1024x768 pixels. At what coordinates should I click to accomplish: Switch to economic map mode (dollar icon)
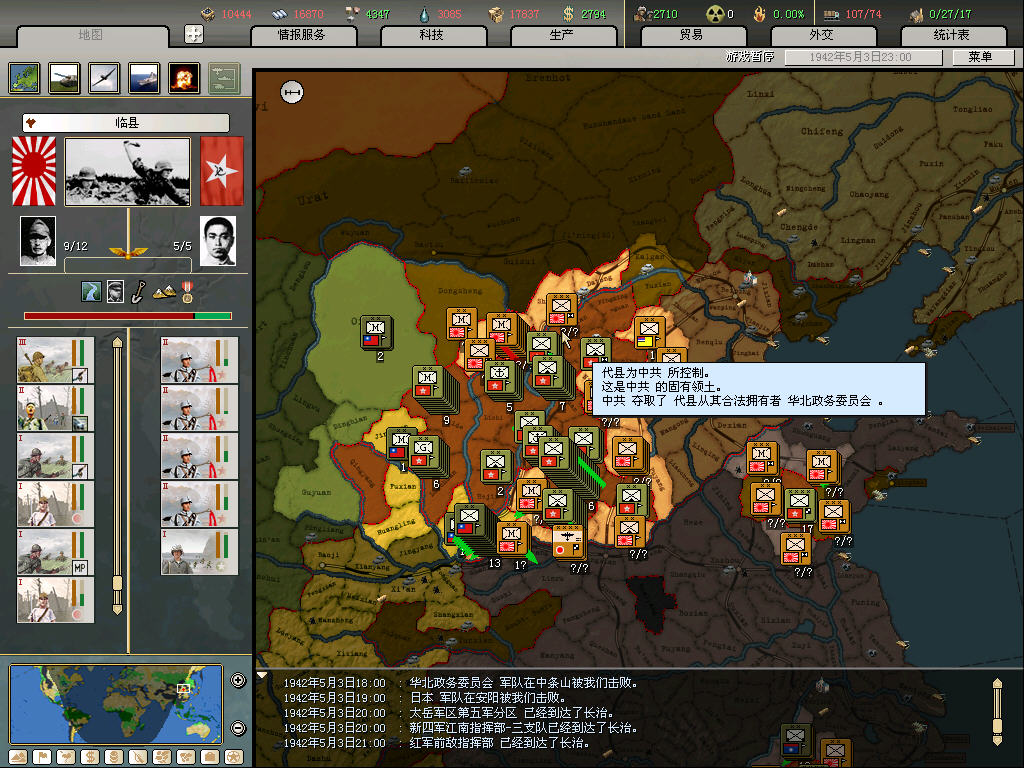point(90,757)
